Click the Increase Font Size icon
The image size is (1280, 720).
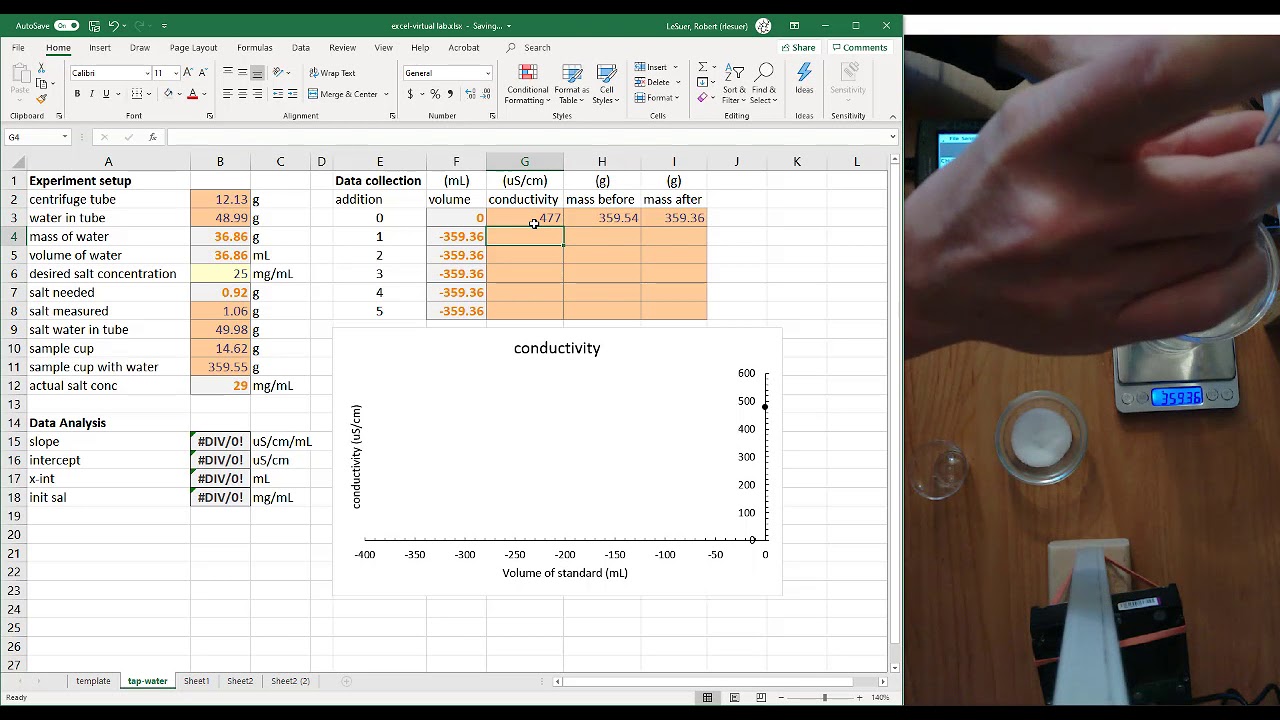tap(189, 73)
